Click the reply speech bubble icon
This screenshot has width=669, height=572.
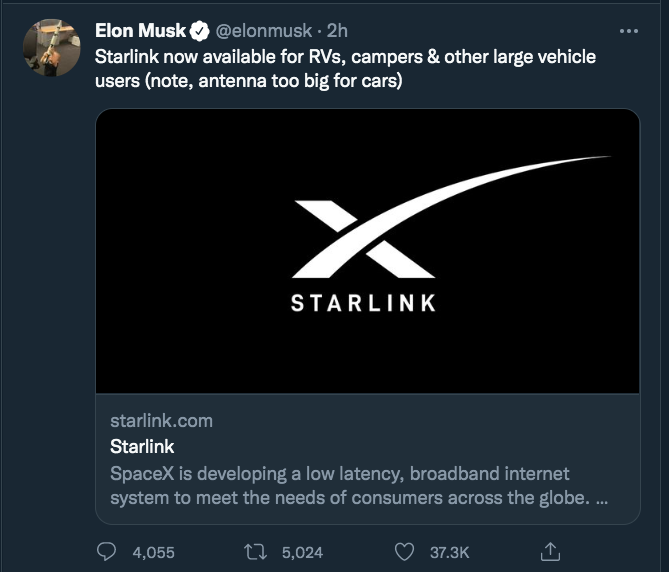point(108,551)
